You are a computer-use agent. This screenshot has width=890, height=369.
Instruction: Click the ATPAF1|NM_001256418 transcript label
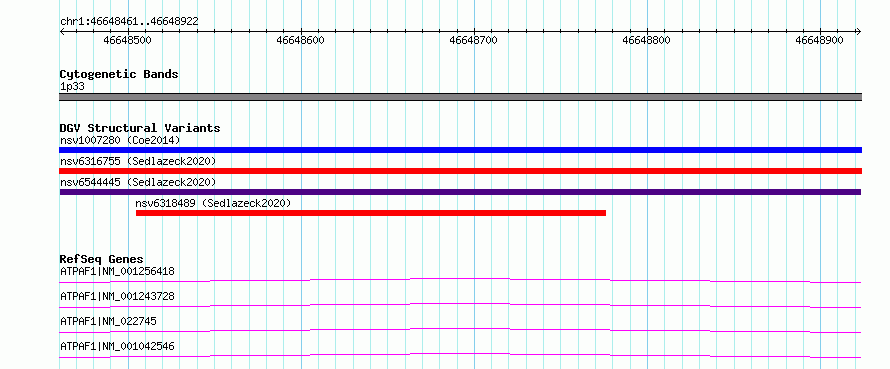click(x=117, y=271)
